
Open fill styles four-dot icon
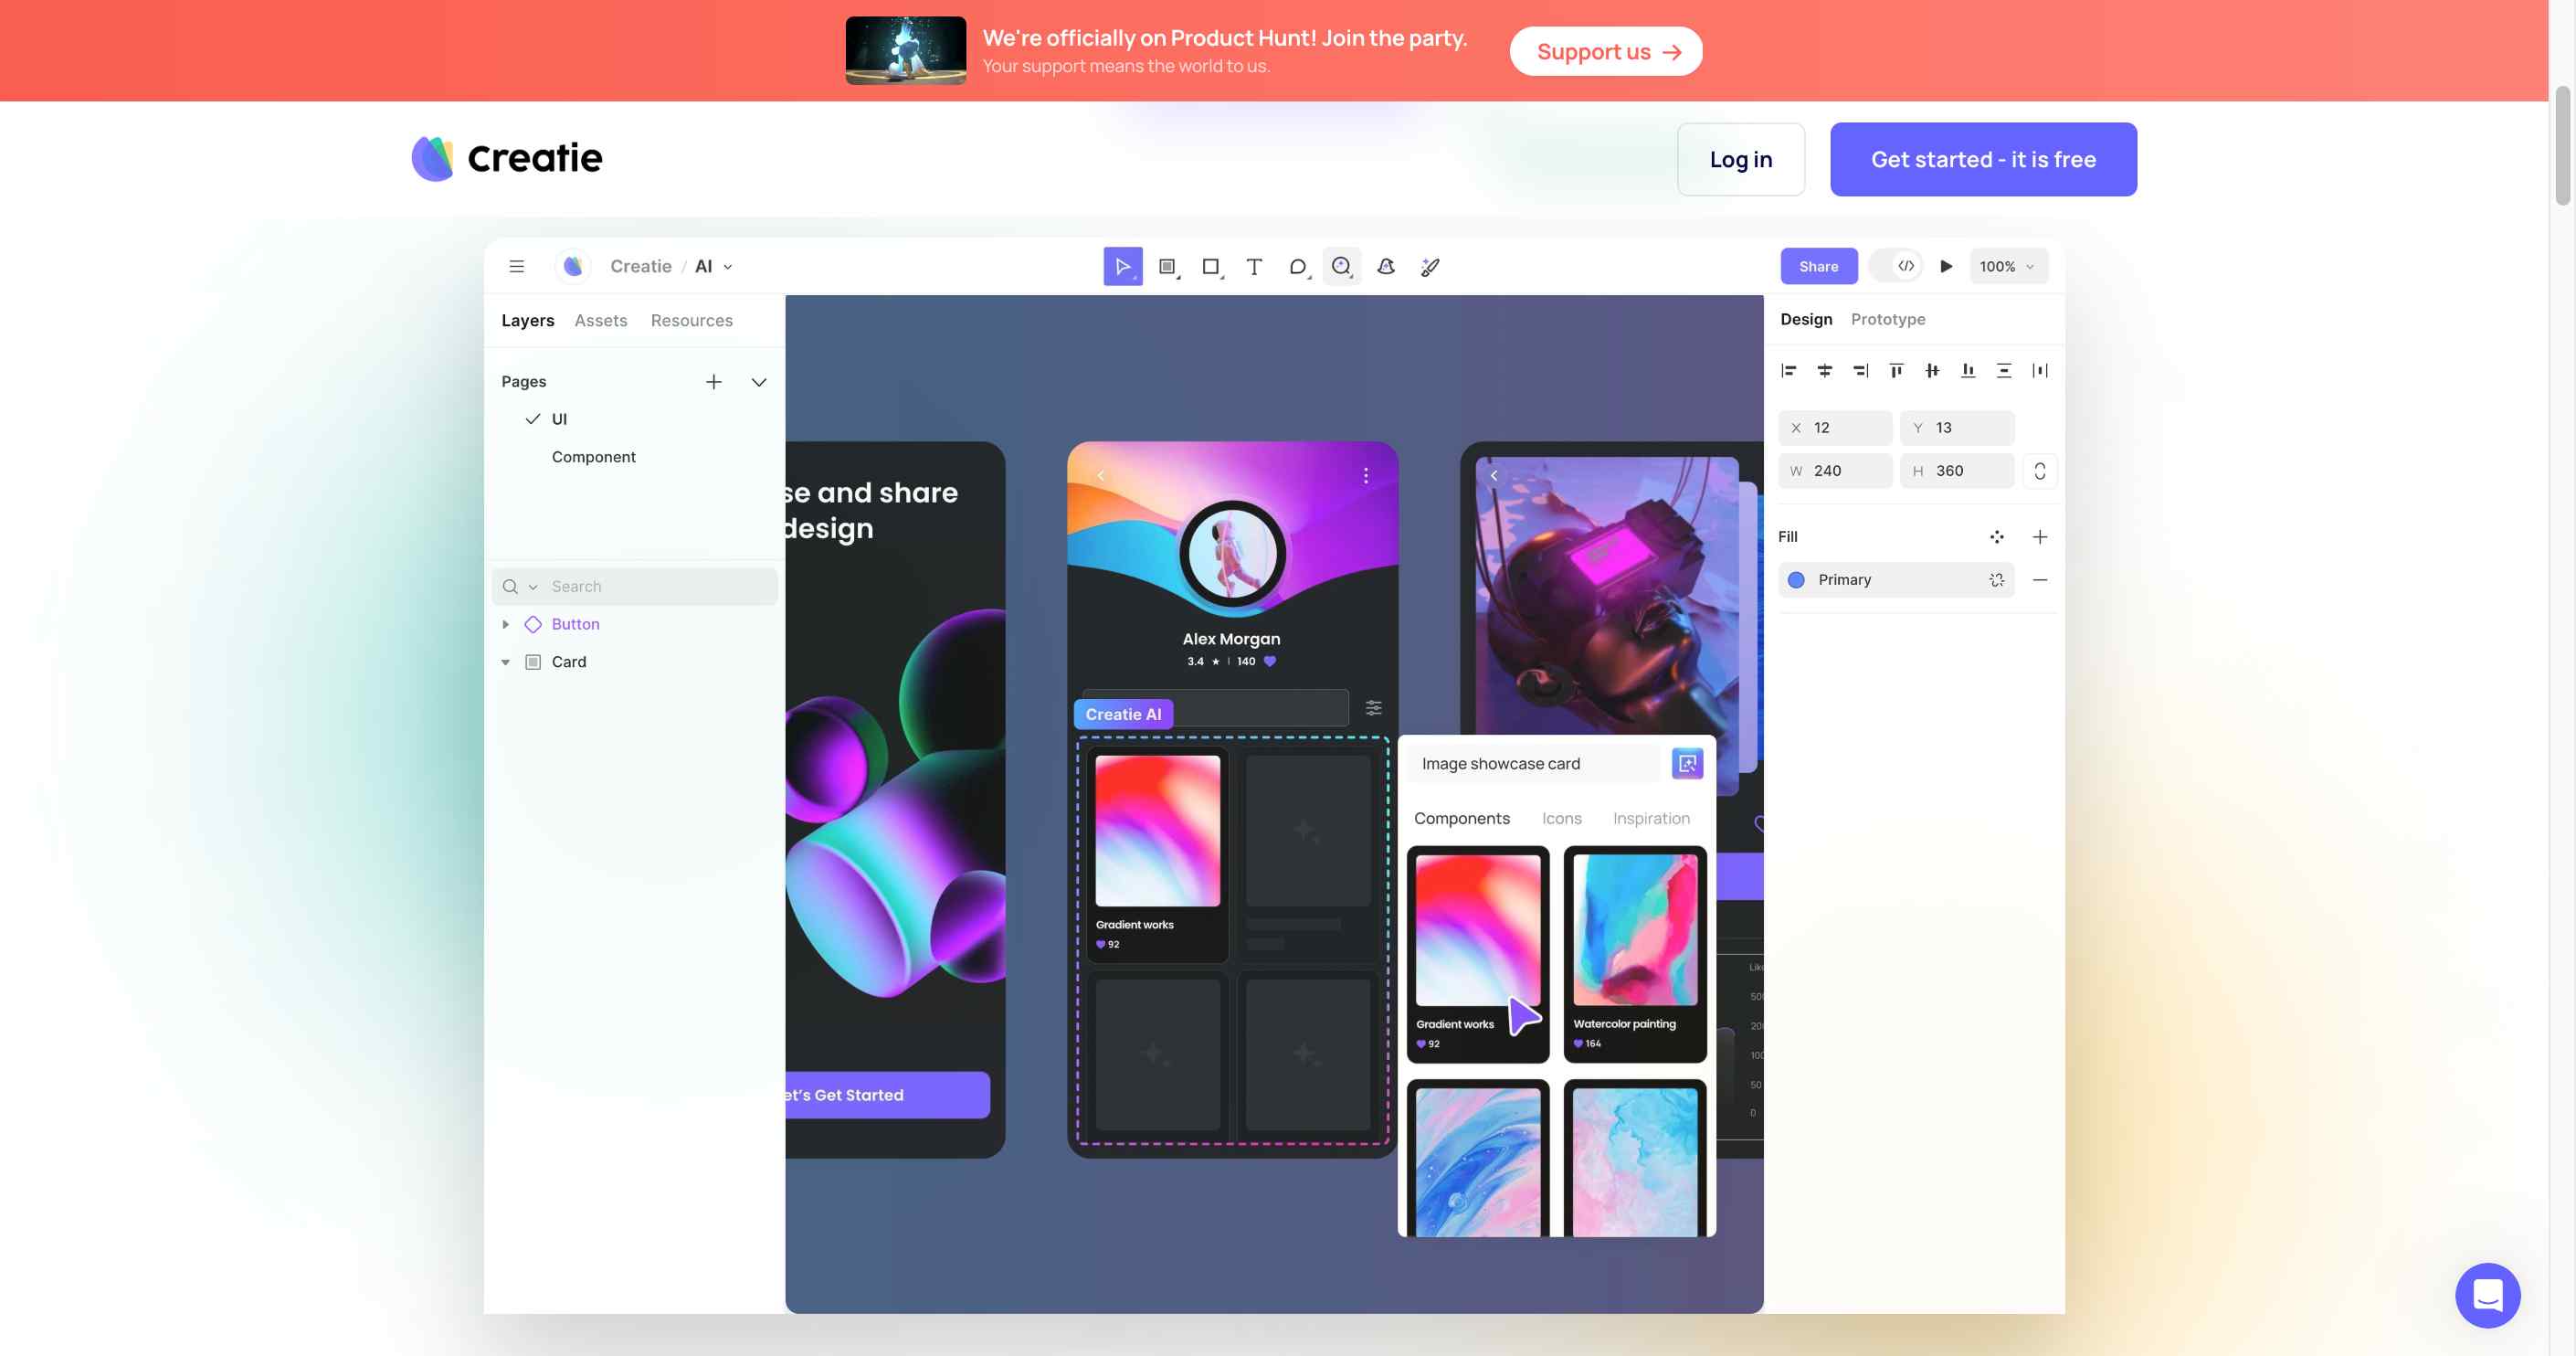[1996, 537]
